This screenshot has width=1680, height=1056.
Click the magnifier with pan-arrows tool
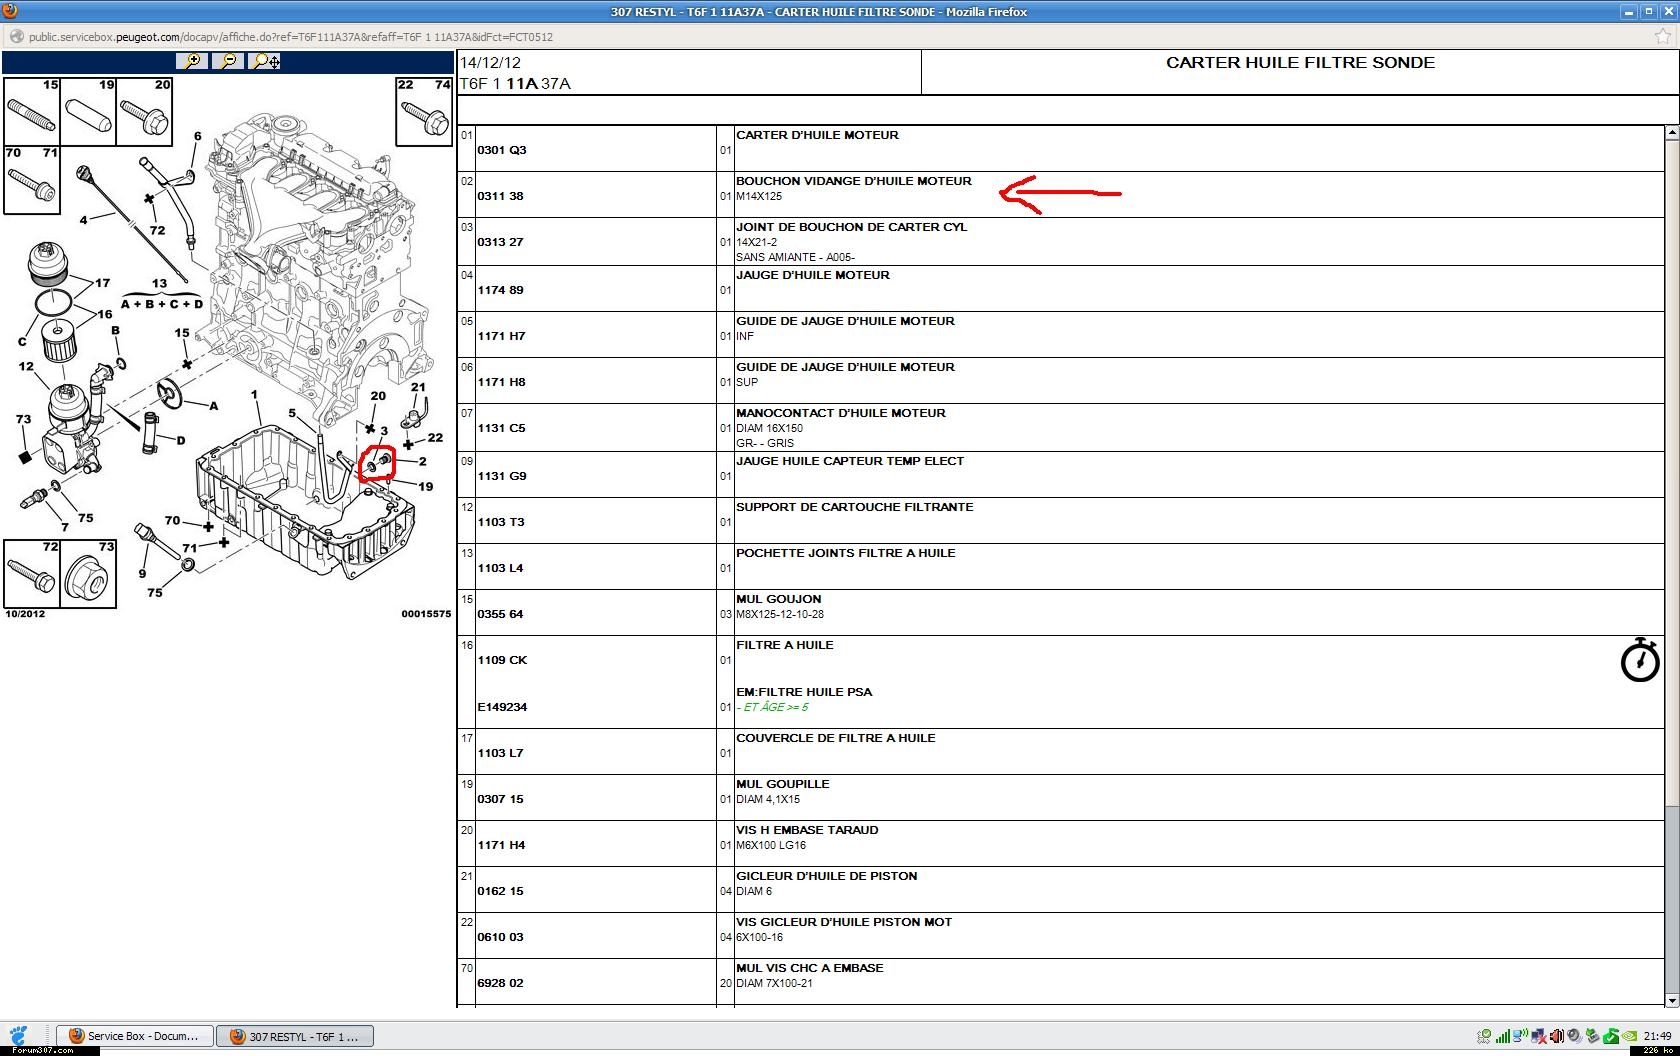point(265,61)
